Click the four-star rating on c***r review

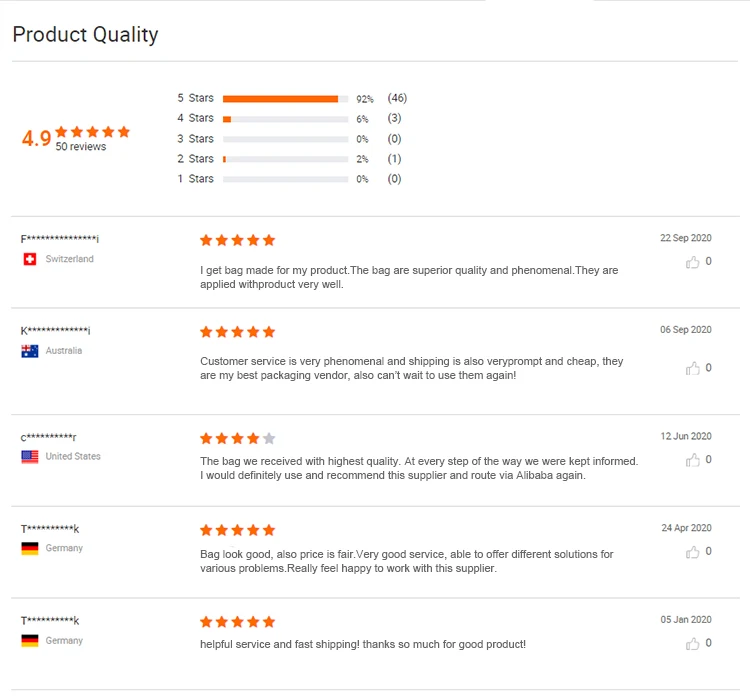[237, 438]
